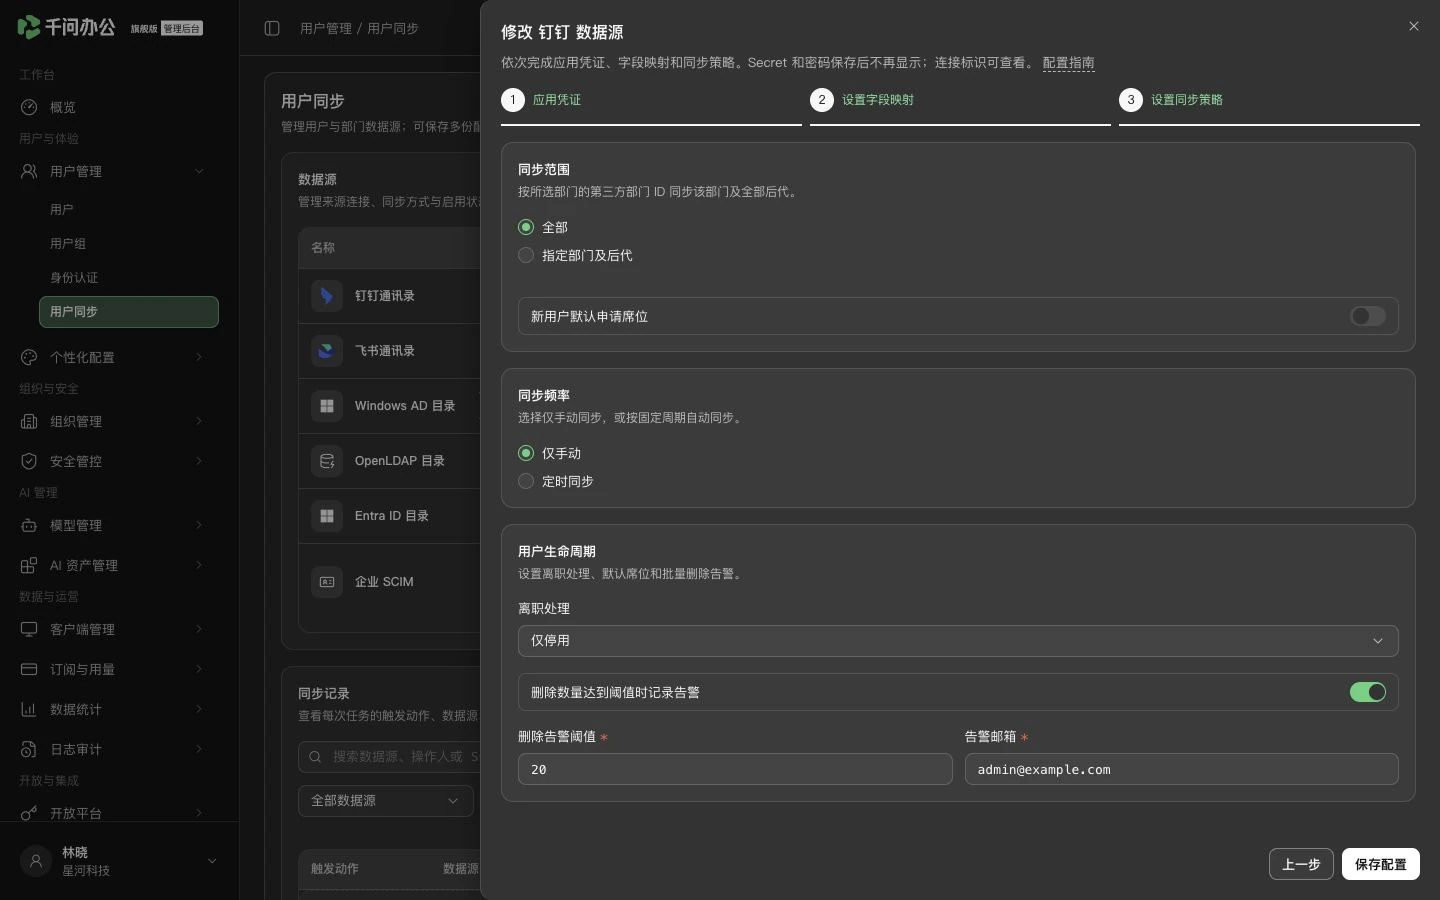The image size is (1440, 900).
Task: Select 定时同步 radio option
Action: [x=526, y=481]
